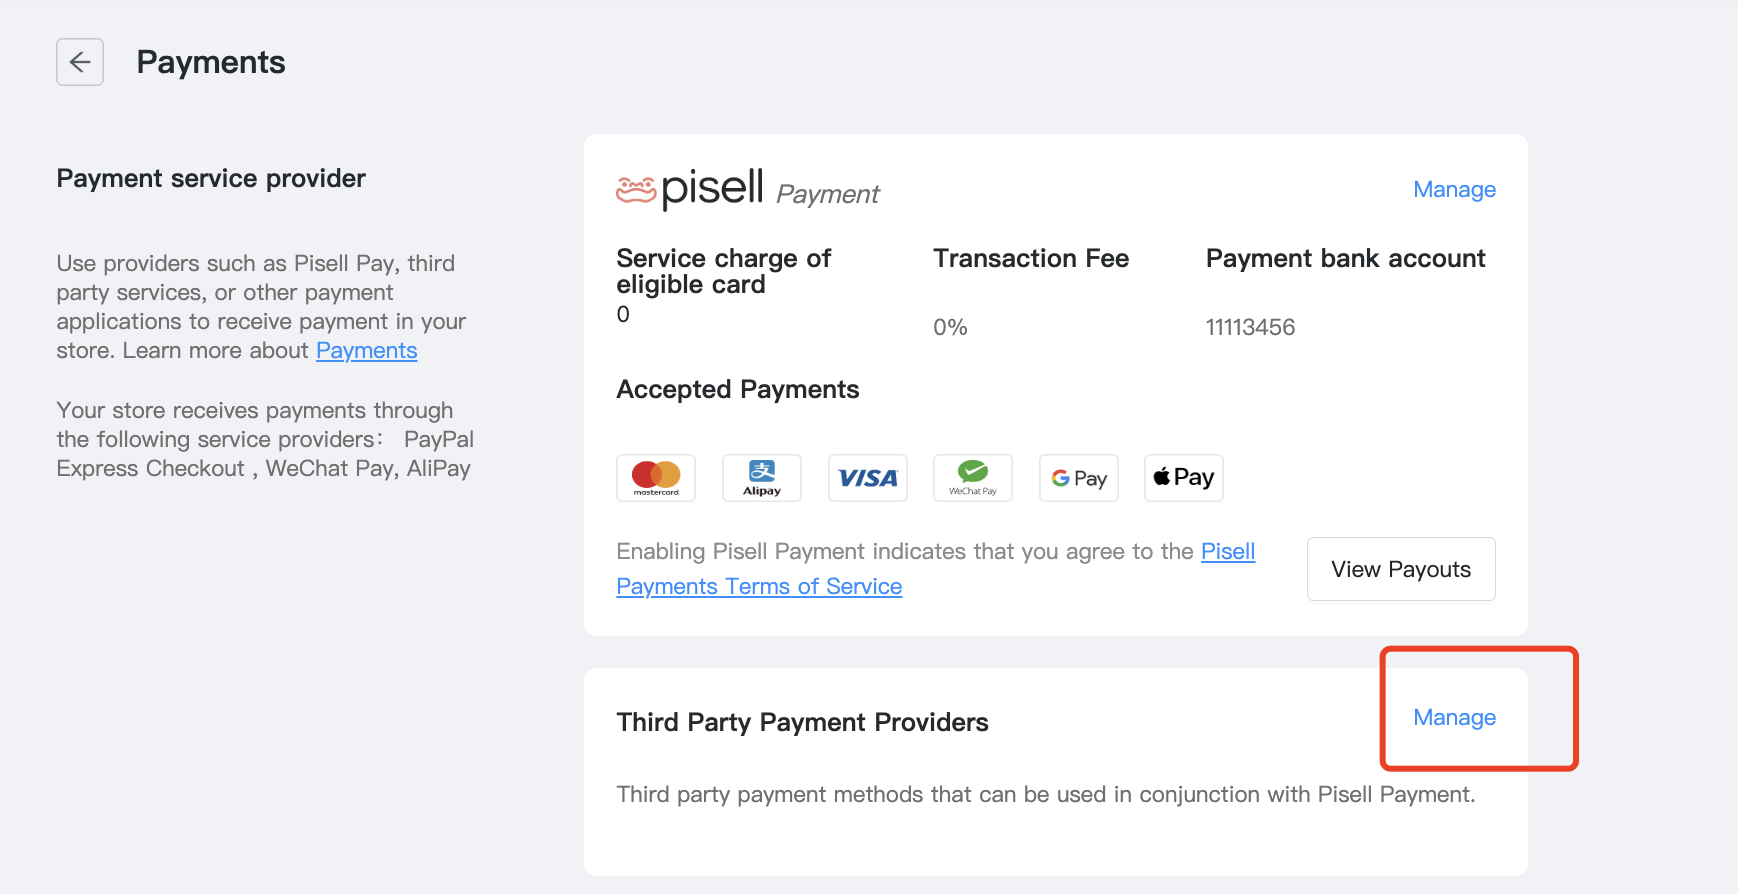Screen dimensions: 1738x894
Task: Click the VISA card icon
Action: coord(868,478)
